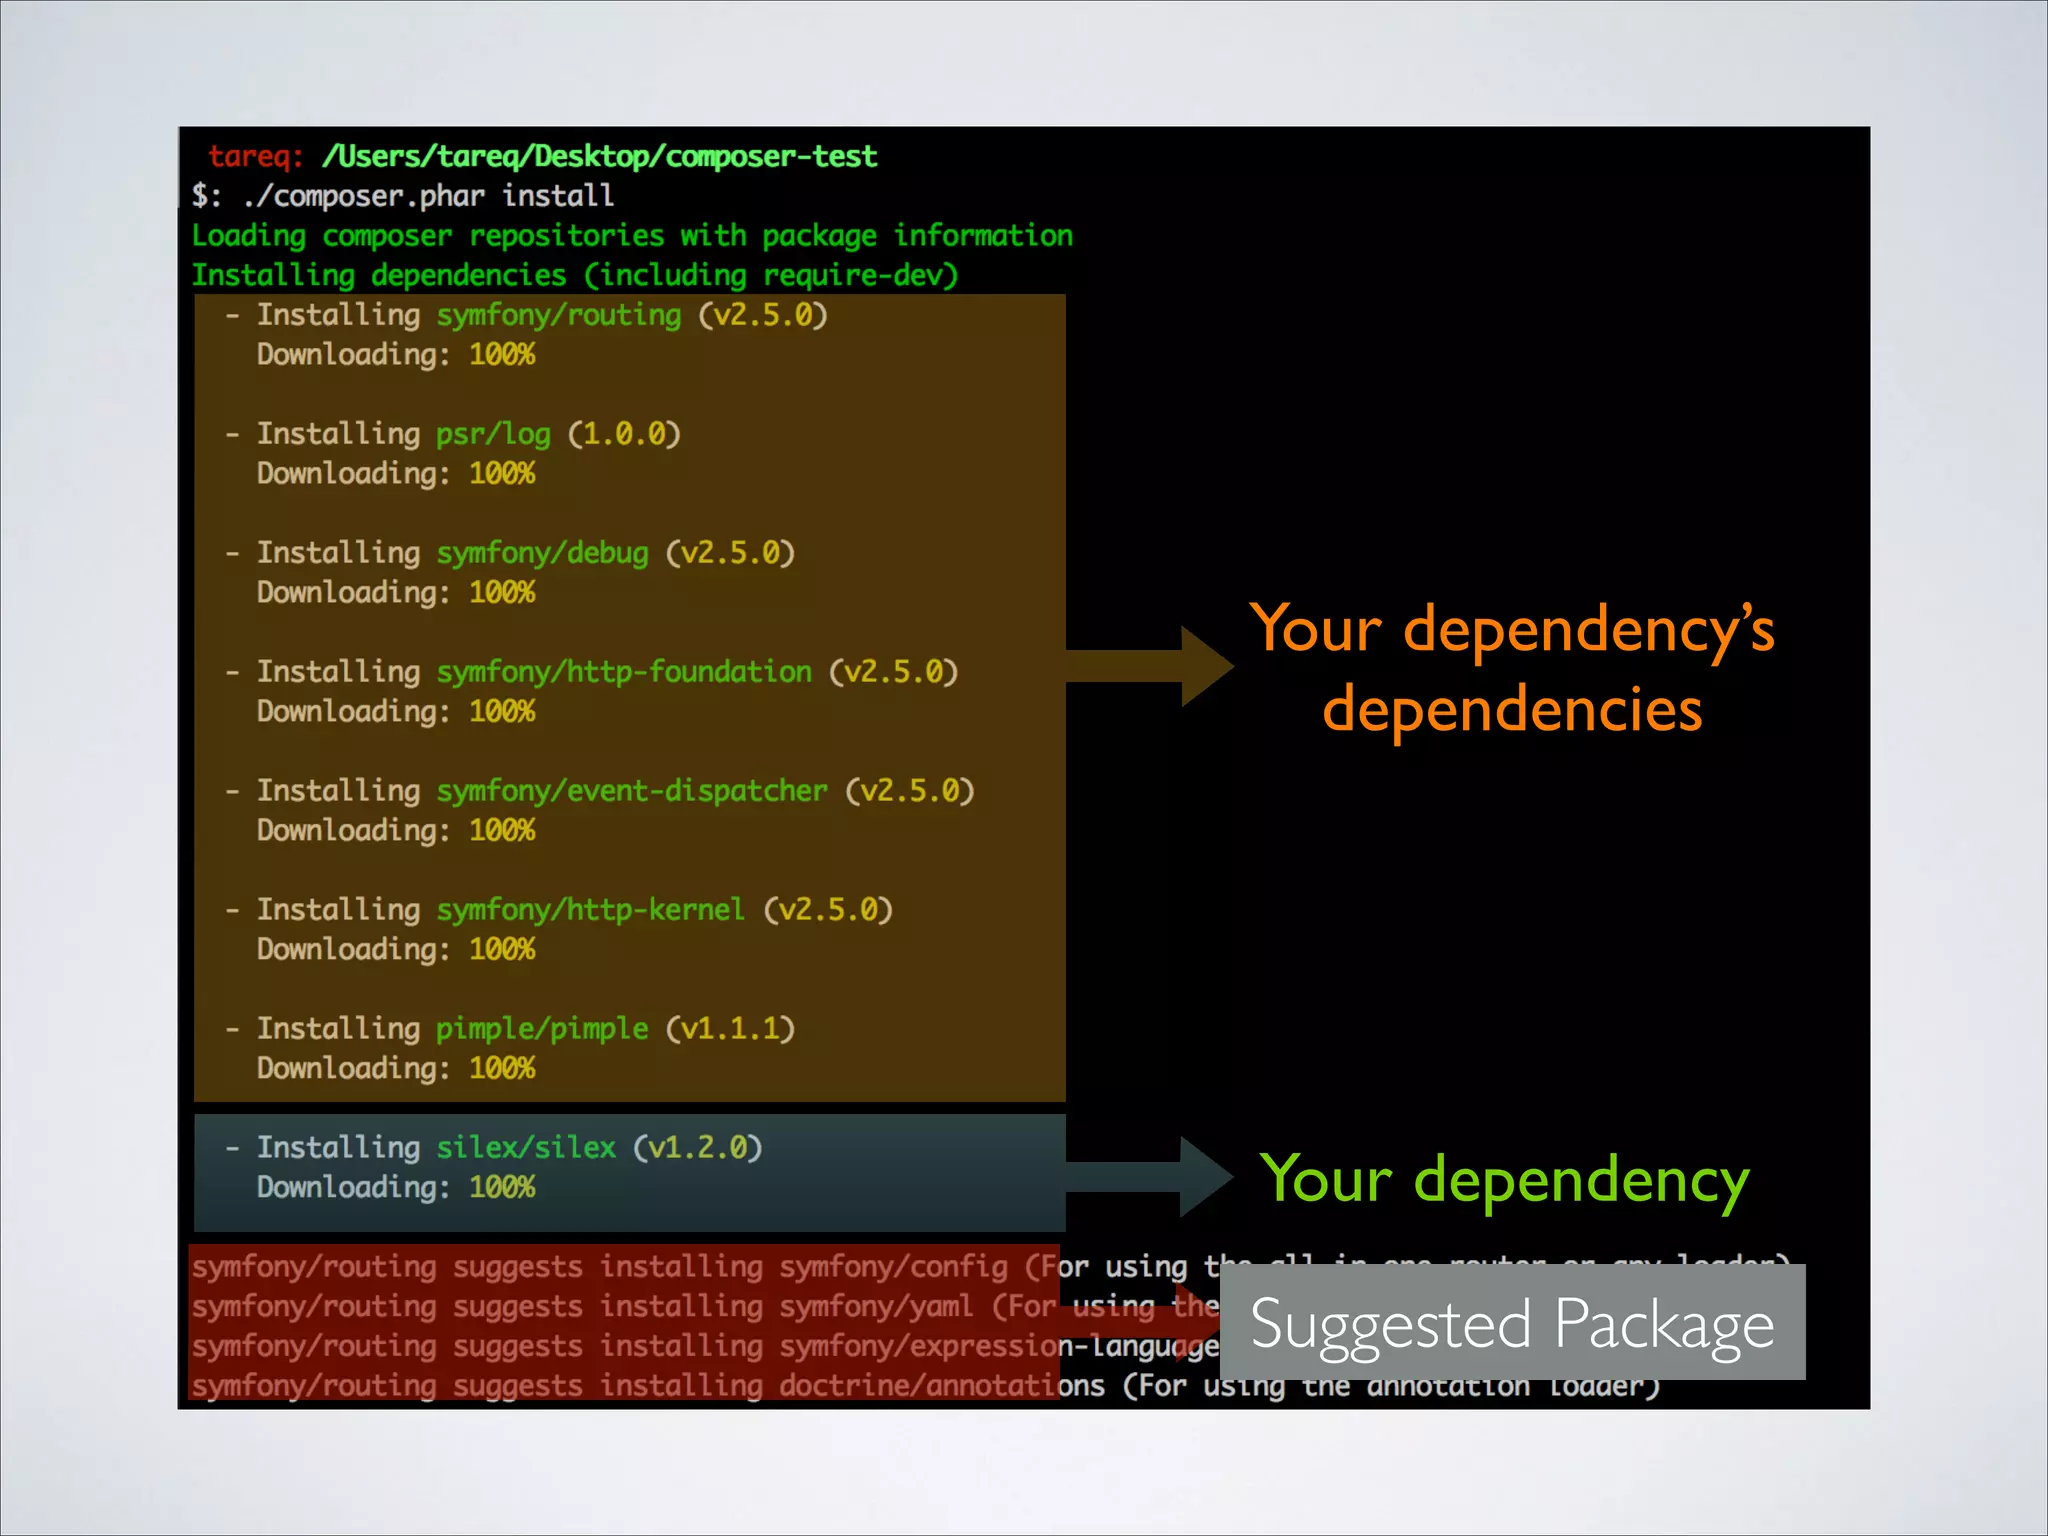
Task: Click the line suggesting symfony/expression-language
Action: [x=704, y=1346]
